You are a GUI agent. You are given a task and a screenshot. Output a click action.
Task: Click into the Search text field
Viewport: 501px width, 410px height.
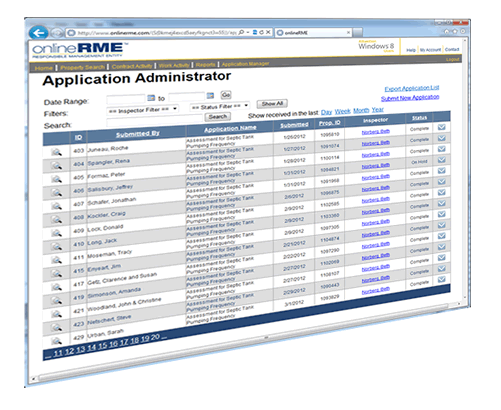pos(154,120)
